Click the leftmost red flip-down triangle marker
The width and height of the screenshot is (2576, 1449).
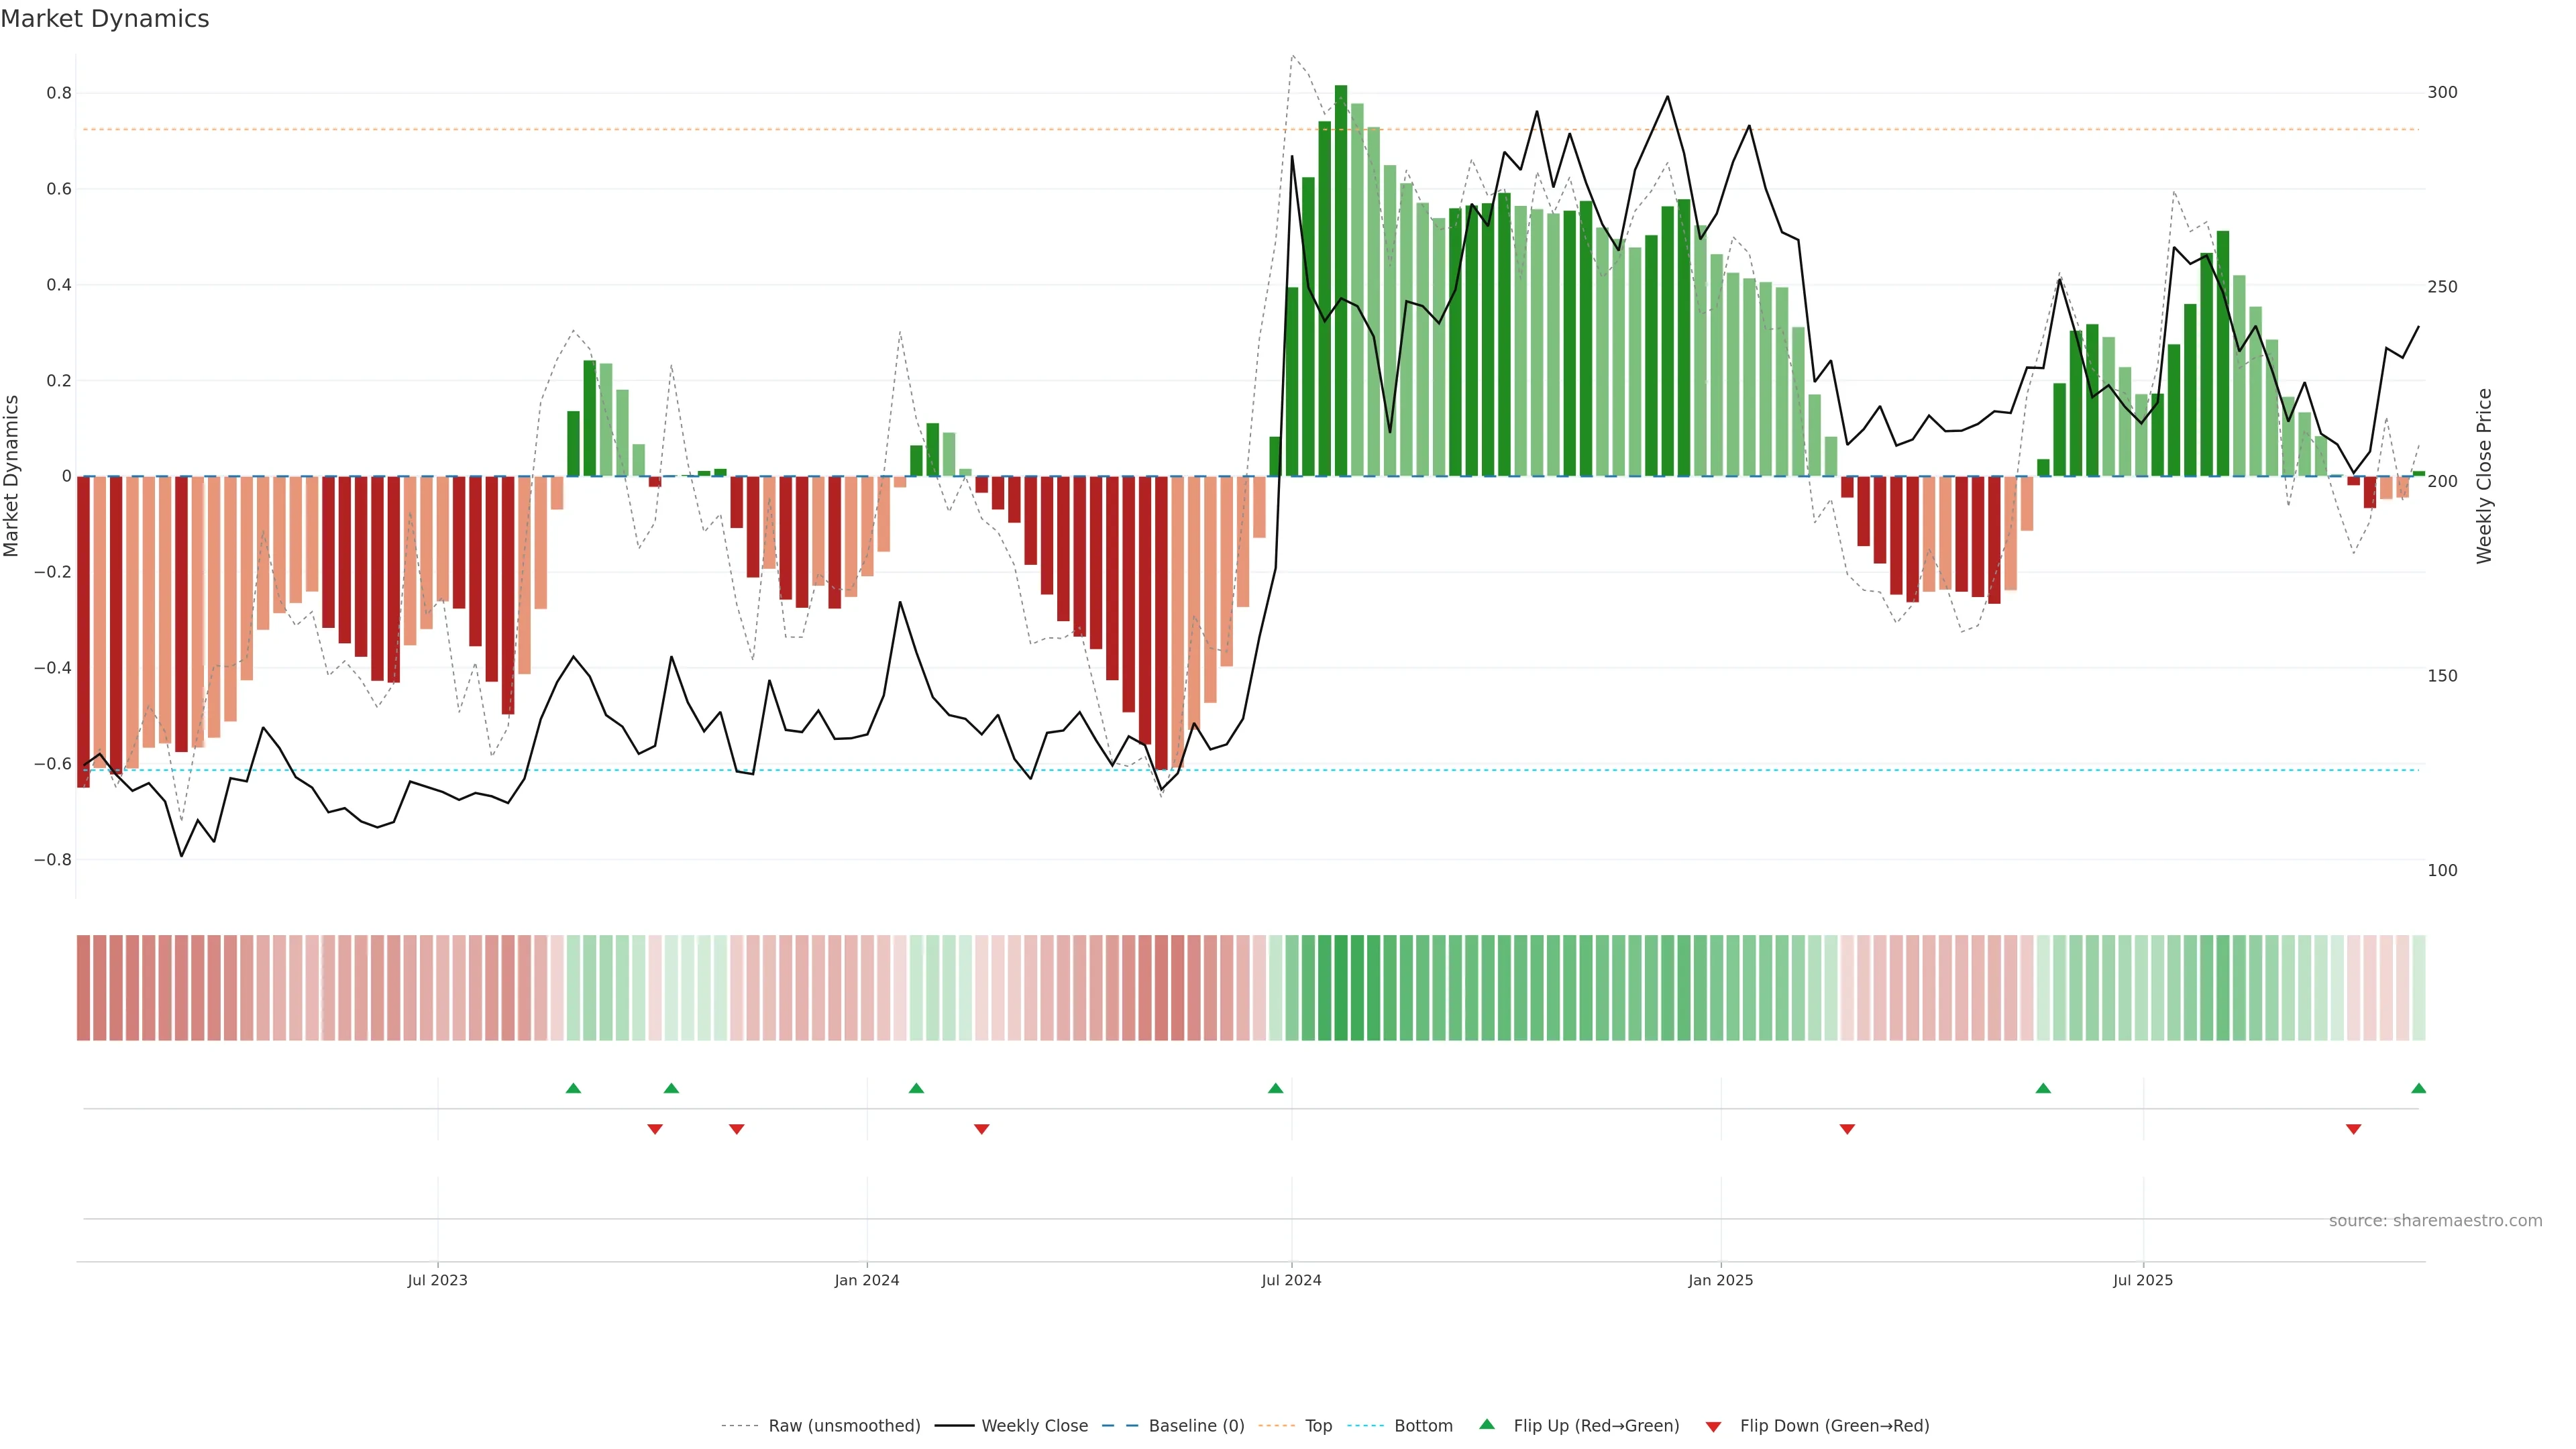[655, 1129]
